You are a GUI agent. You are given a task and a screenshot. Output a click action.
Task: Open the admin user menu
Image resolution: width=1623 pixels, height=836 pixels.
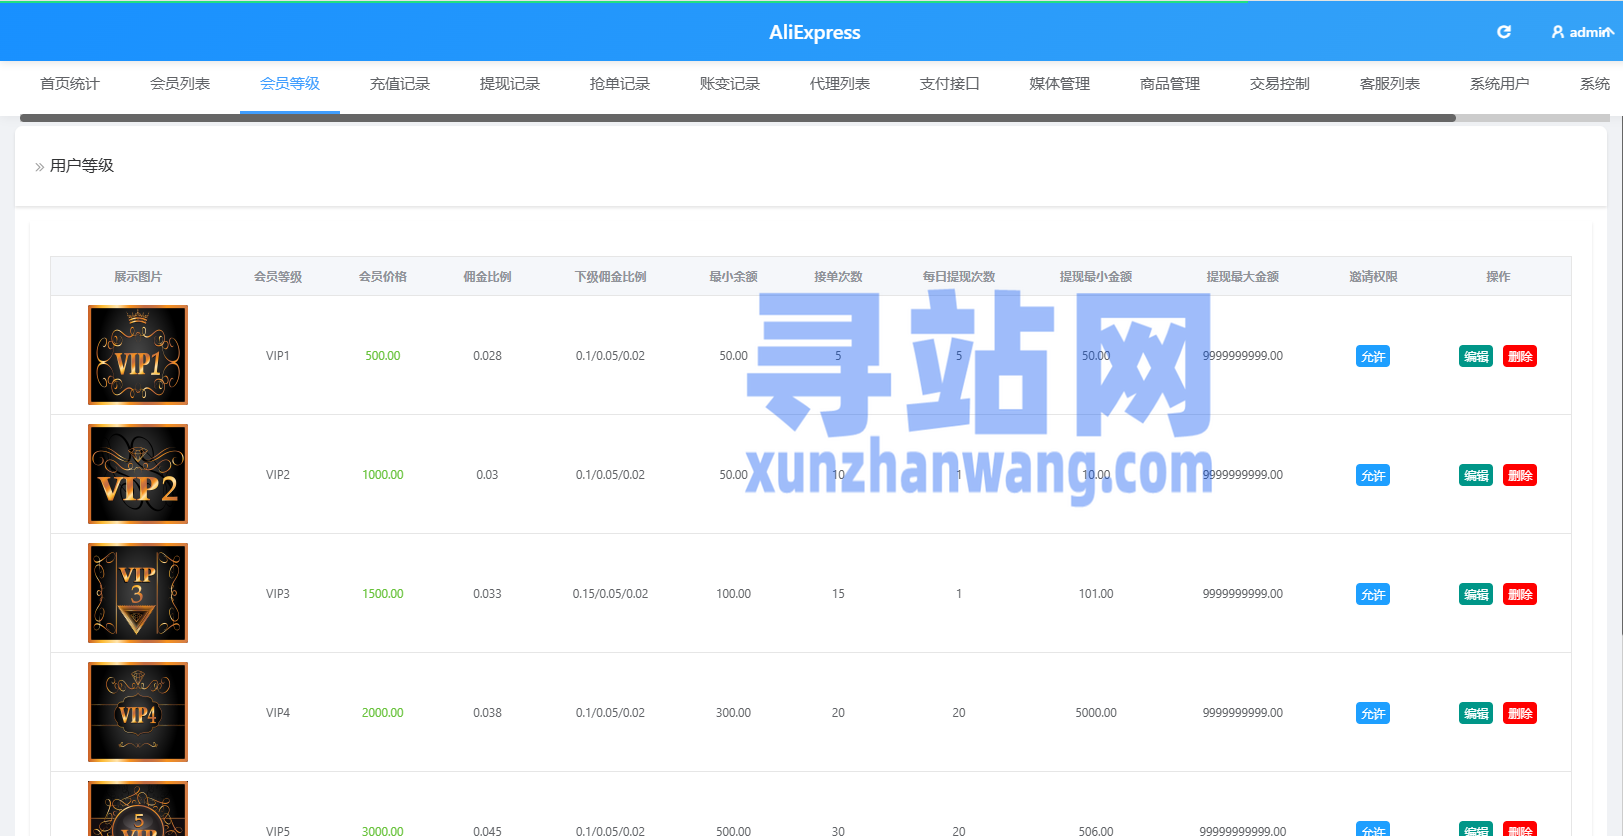tap(1582, 32)
